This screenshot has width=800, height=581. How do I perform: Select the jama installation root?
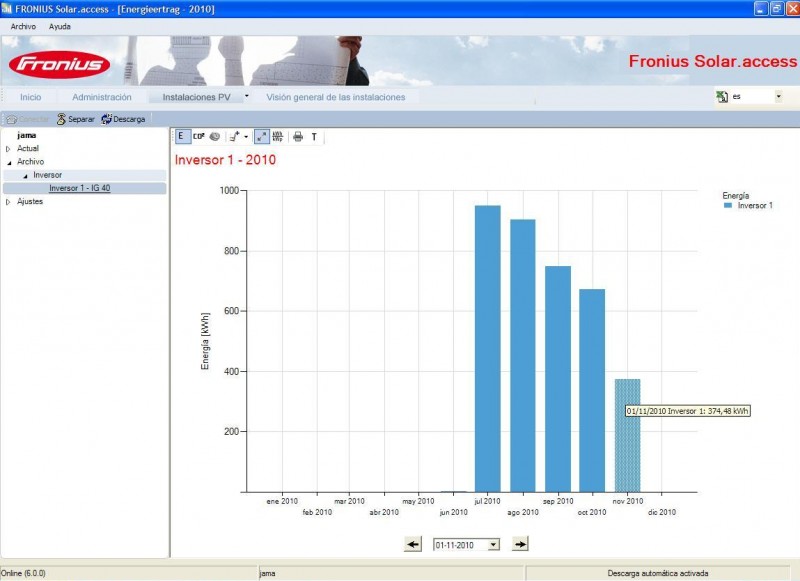pyautogui.click(x=27, y=135)
